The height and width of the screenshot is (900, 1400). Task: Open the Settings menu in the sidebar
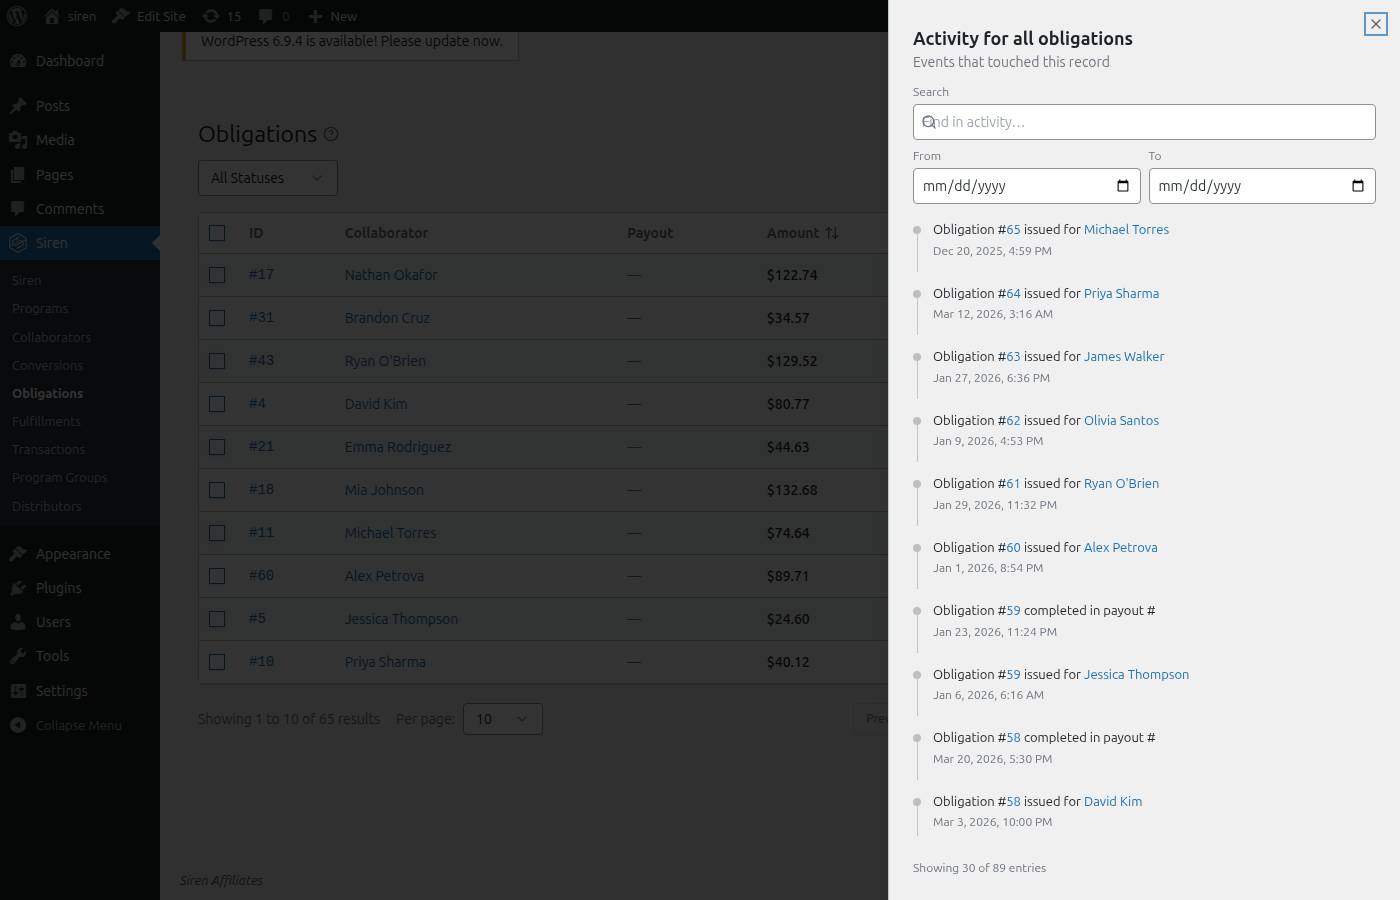pyautogui.click(x=59, y=690)
